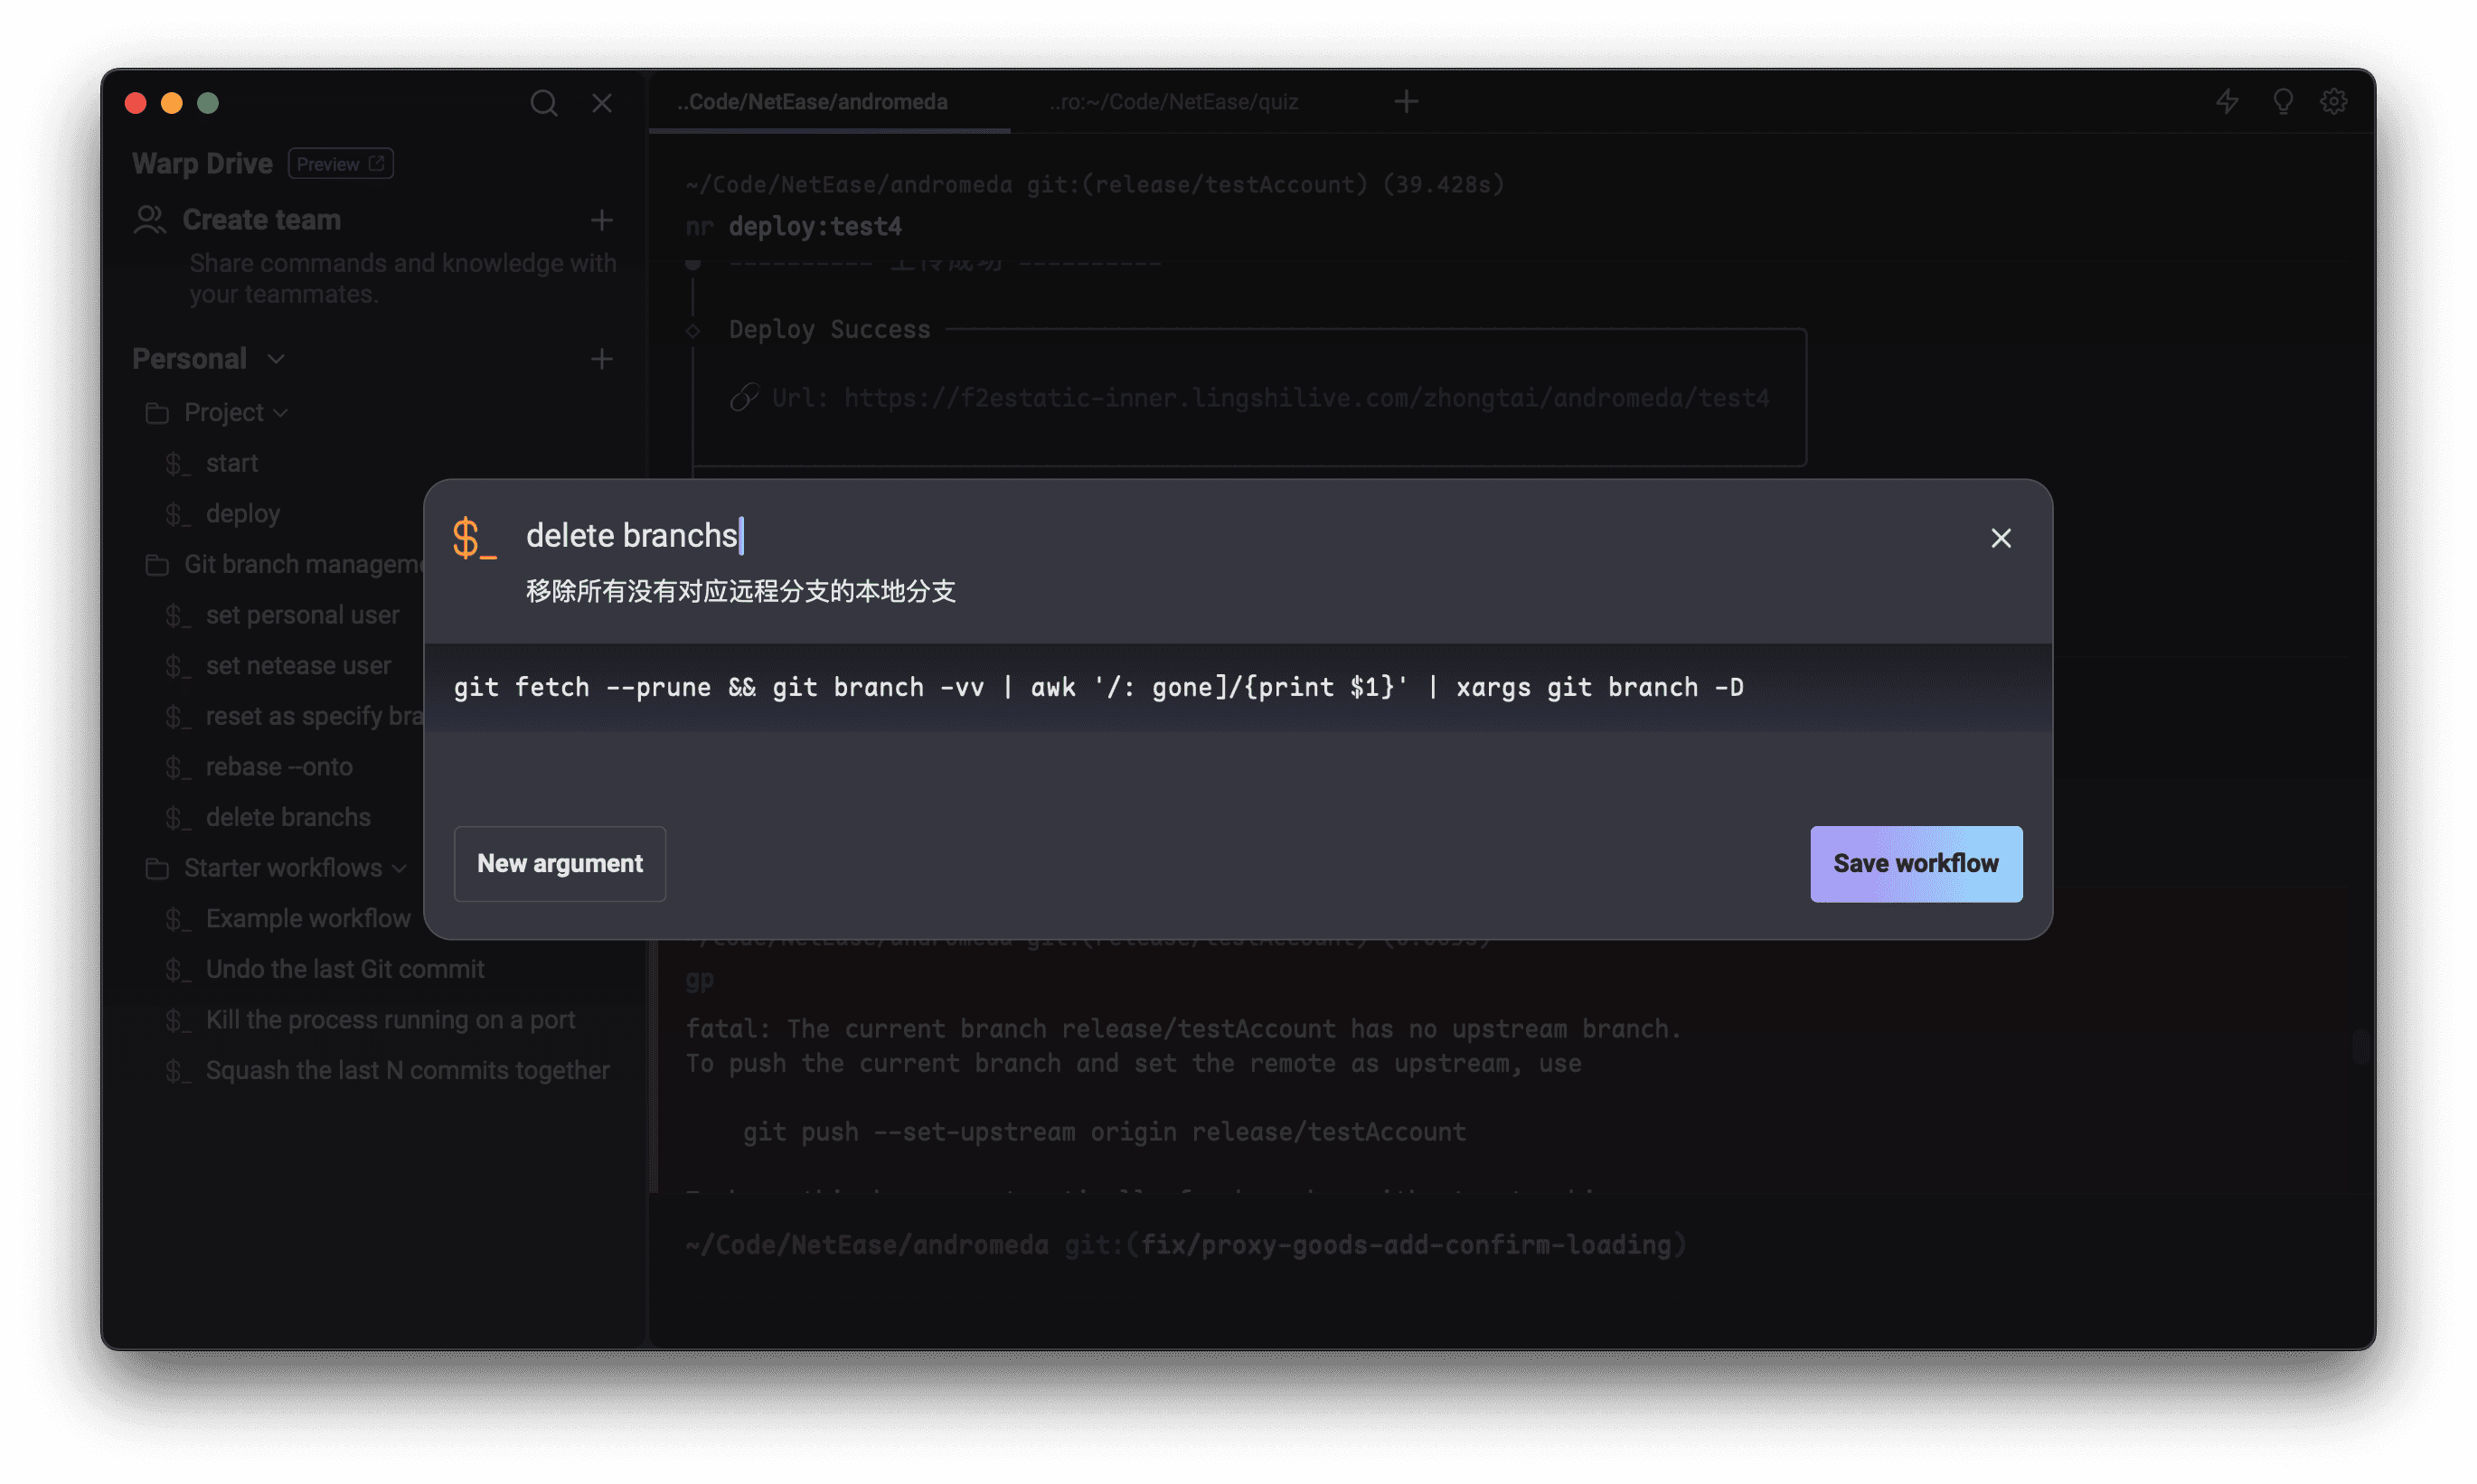Collapse the Starter workflows chevron
2477x1484 pixels.
[399, 868]
